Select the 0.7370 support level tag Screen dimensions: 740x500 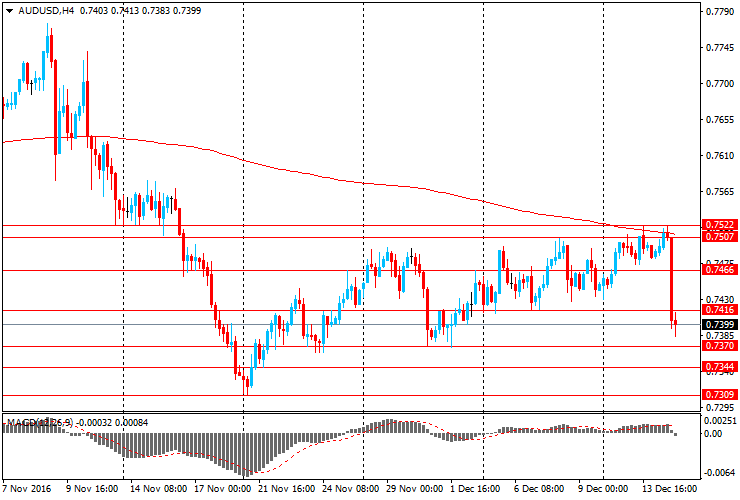(720, 345)
